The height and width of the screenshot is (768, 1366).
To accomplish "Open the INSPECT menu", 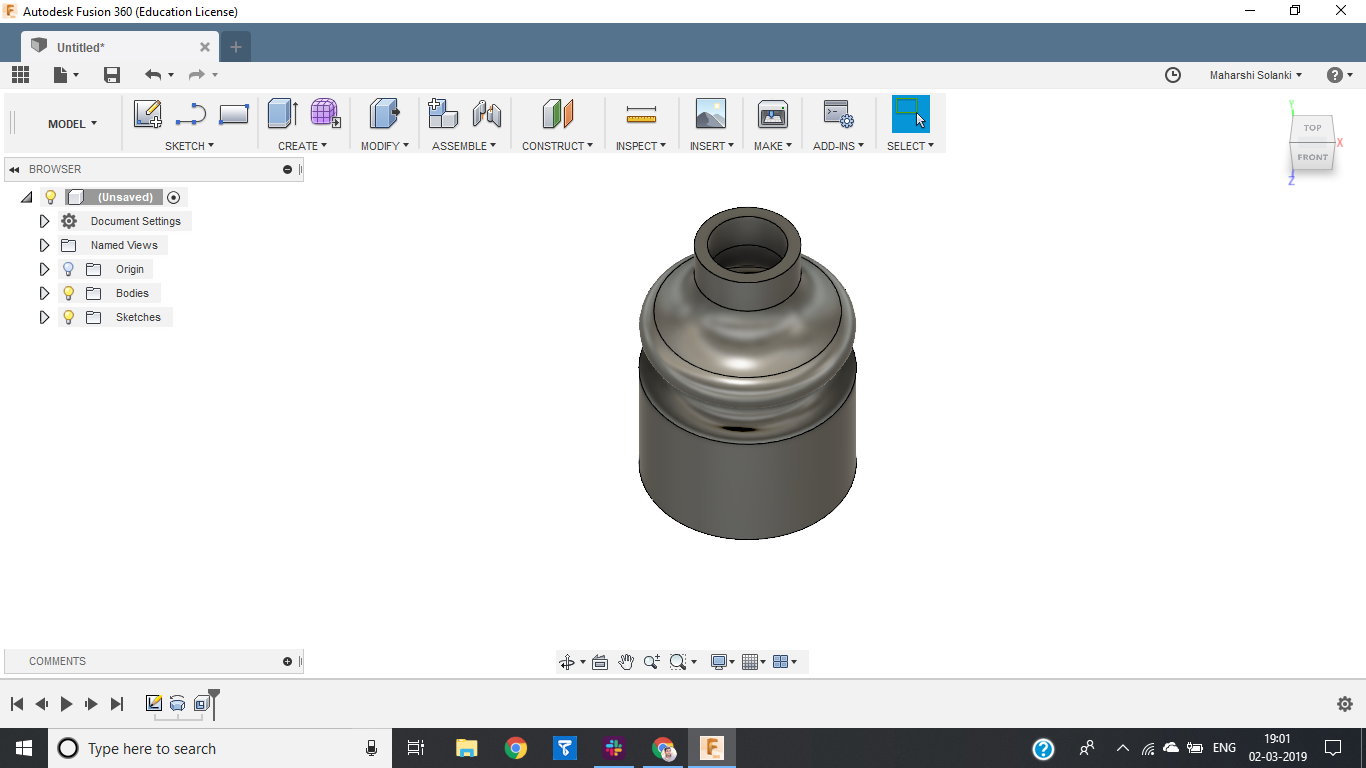I will (641, 146).
